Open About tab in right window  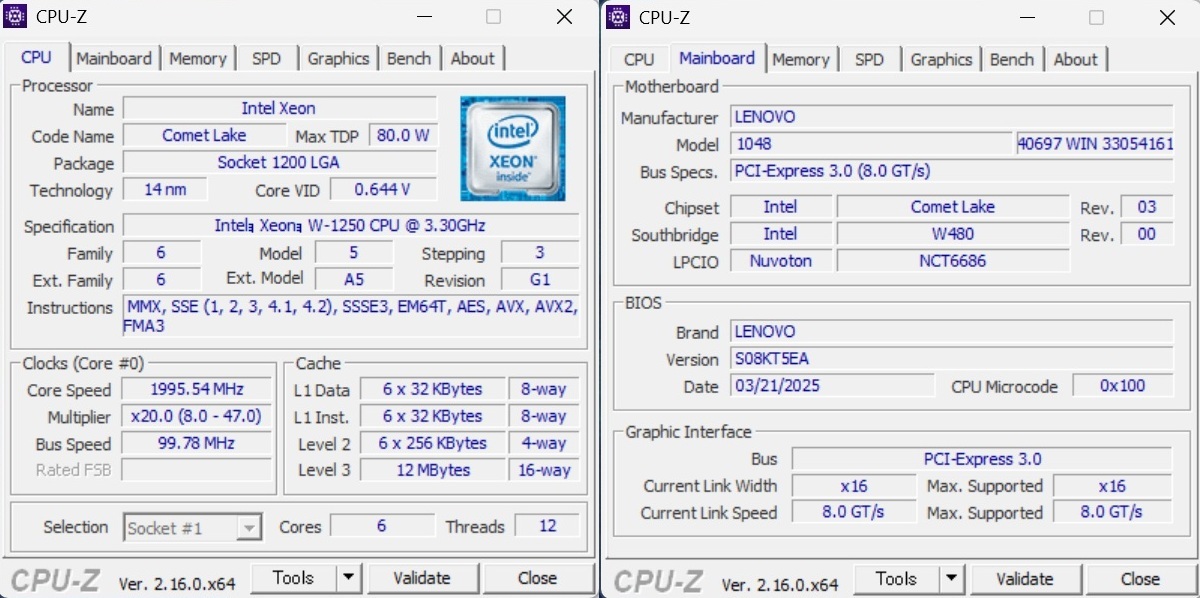coord(1075,59)
